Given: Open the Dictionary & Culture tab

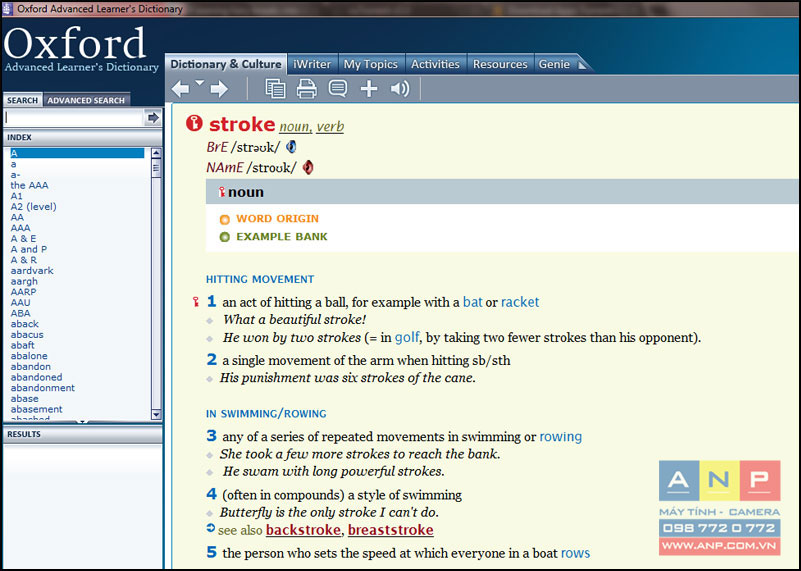Looking at the screenshot, I should coord(226,64).
